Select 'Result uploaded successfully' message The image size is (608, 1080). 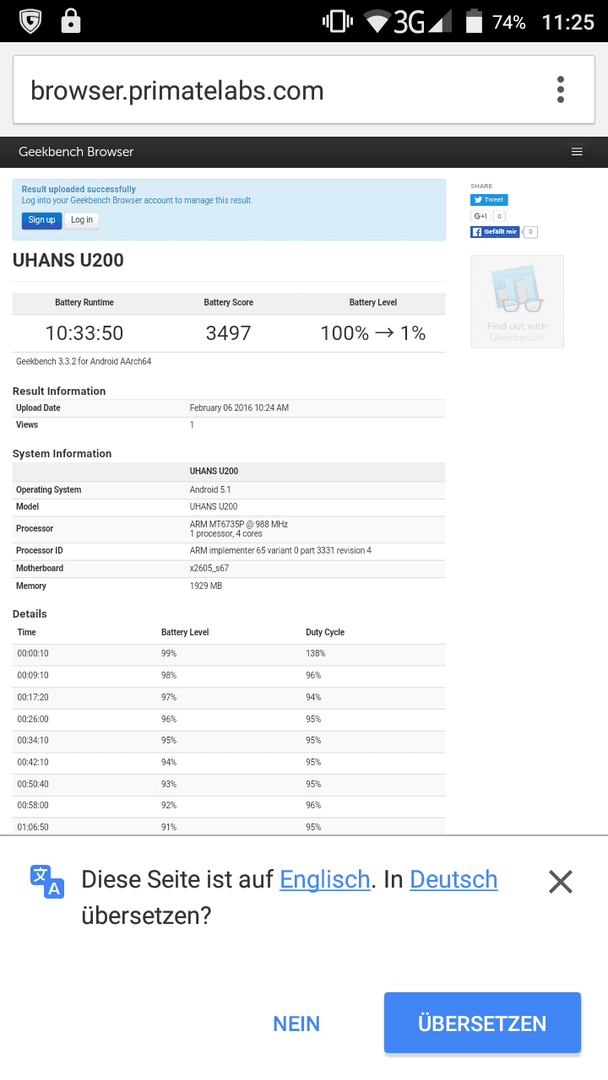pyautogui.click(x=78, y=189)
